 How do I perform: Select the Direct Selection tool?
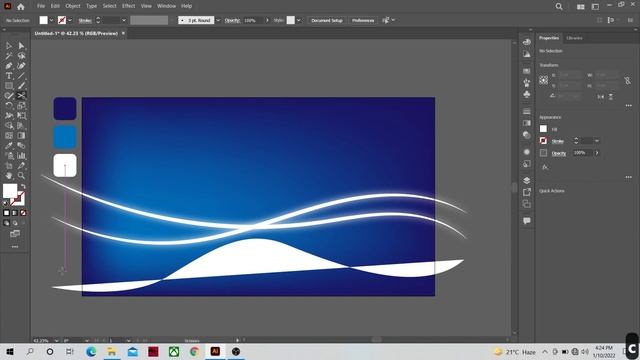(21, 46)
